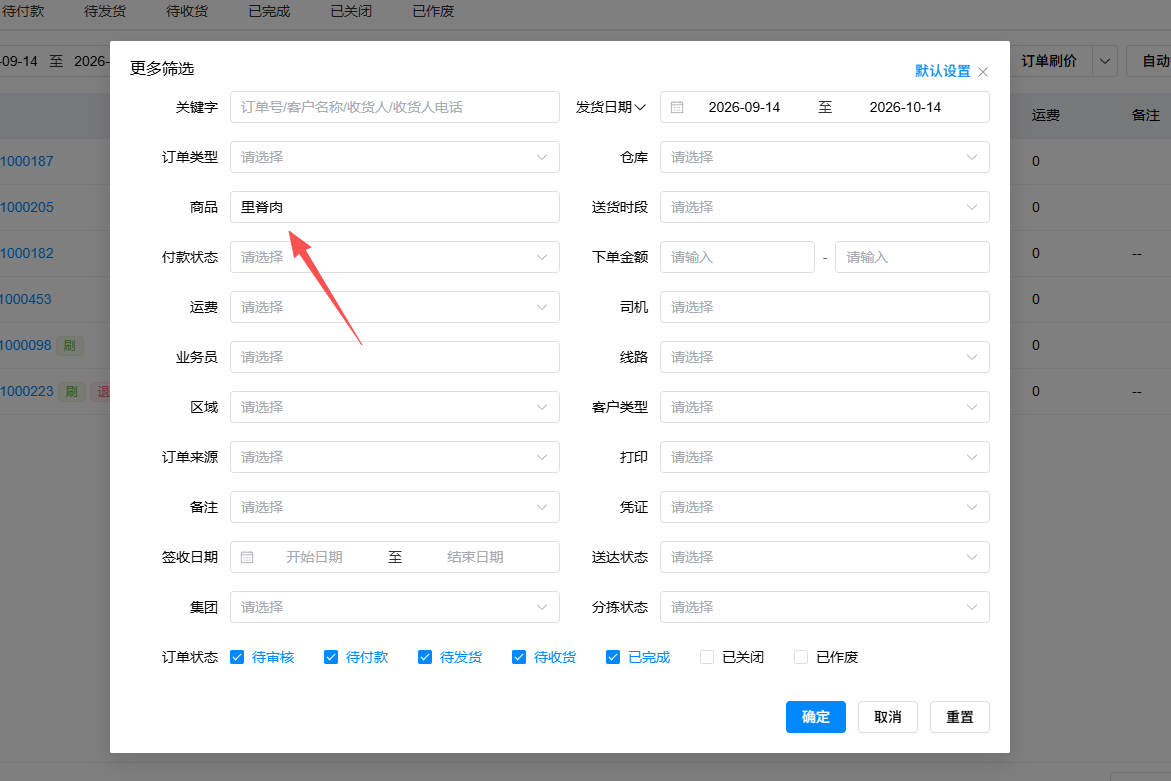Click the 司机 select field

point(824,308)
